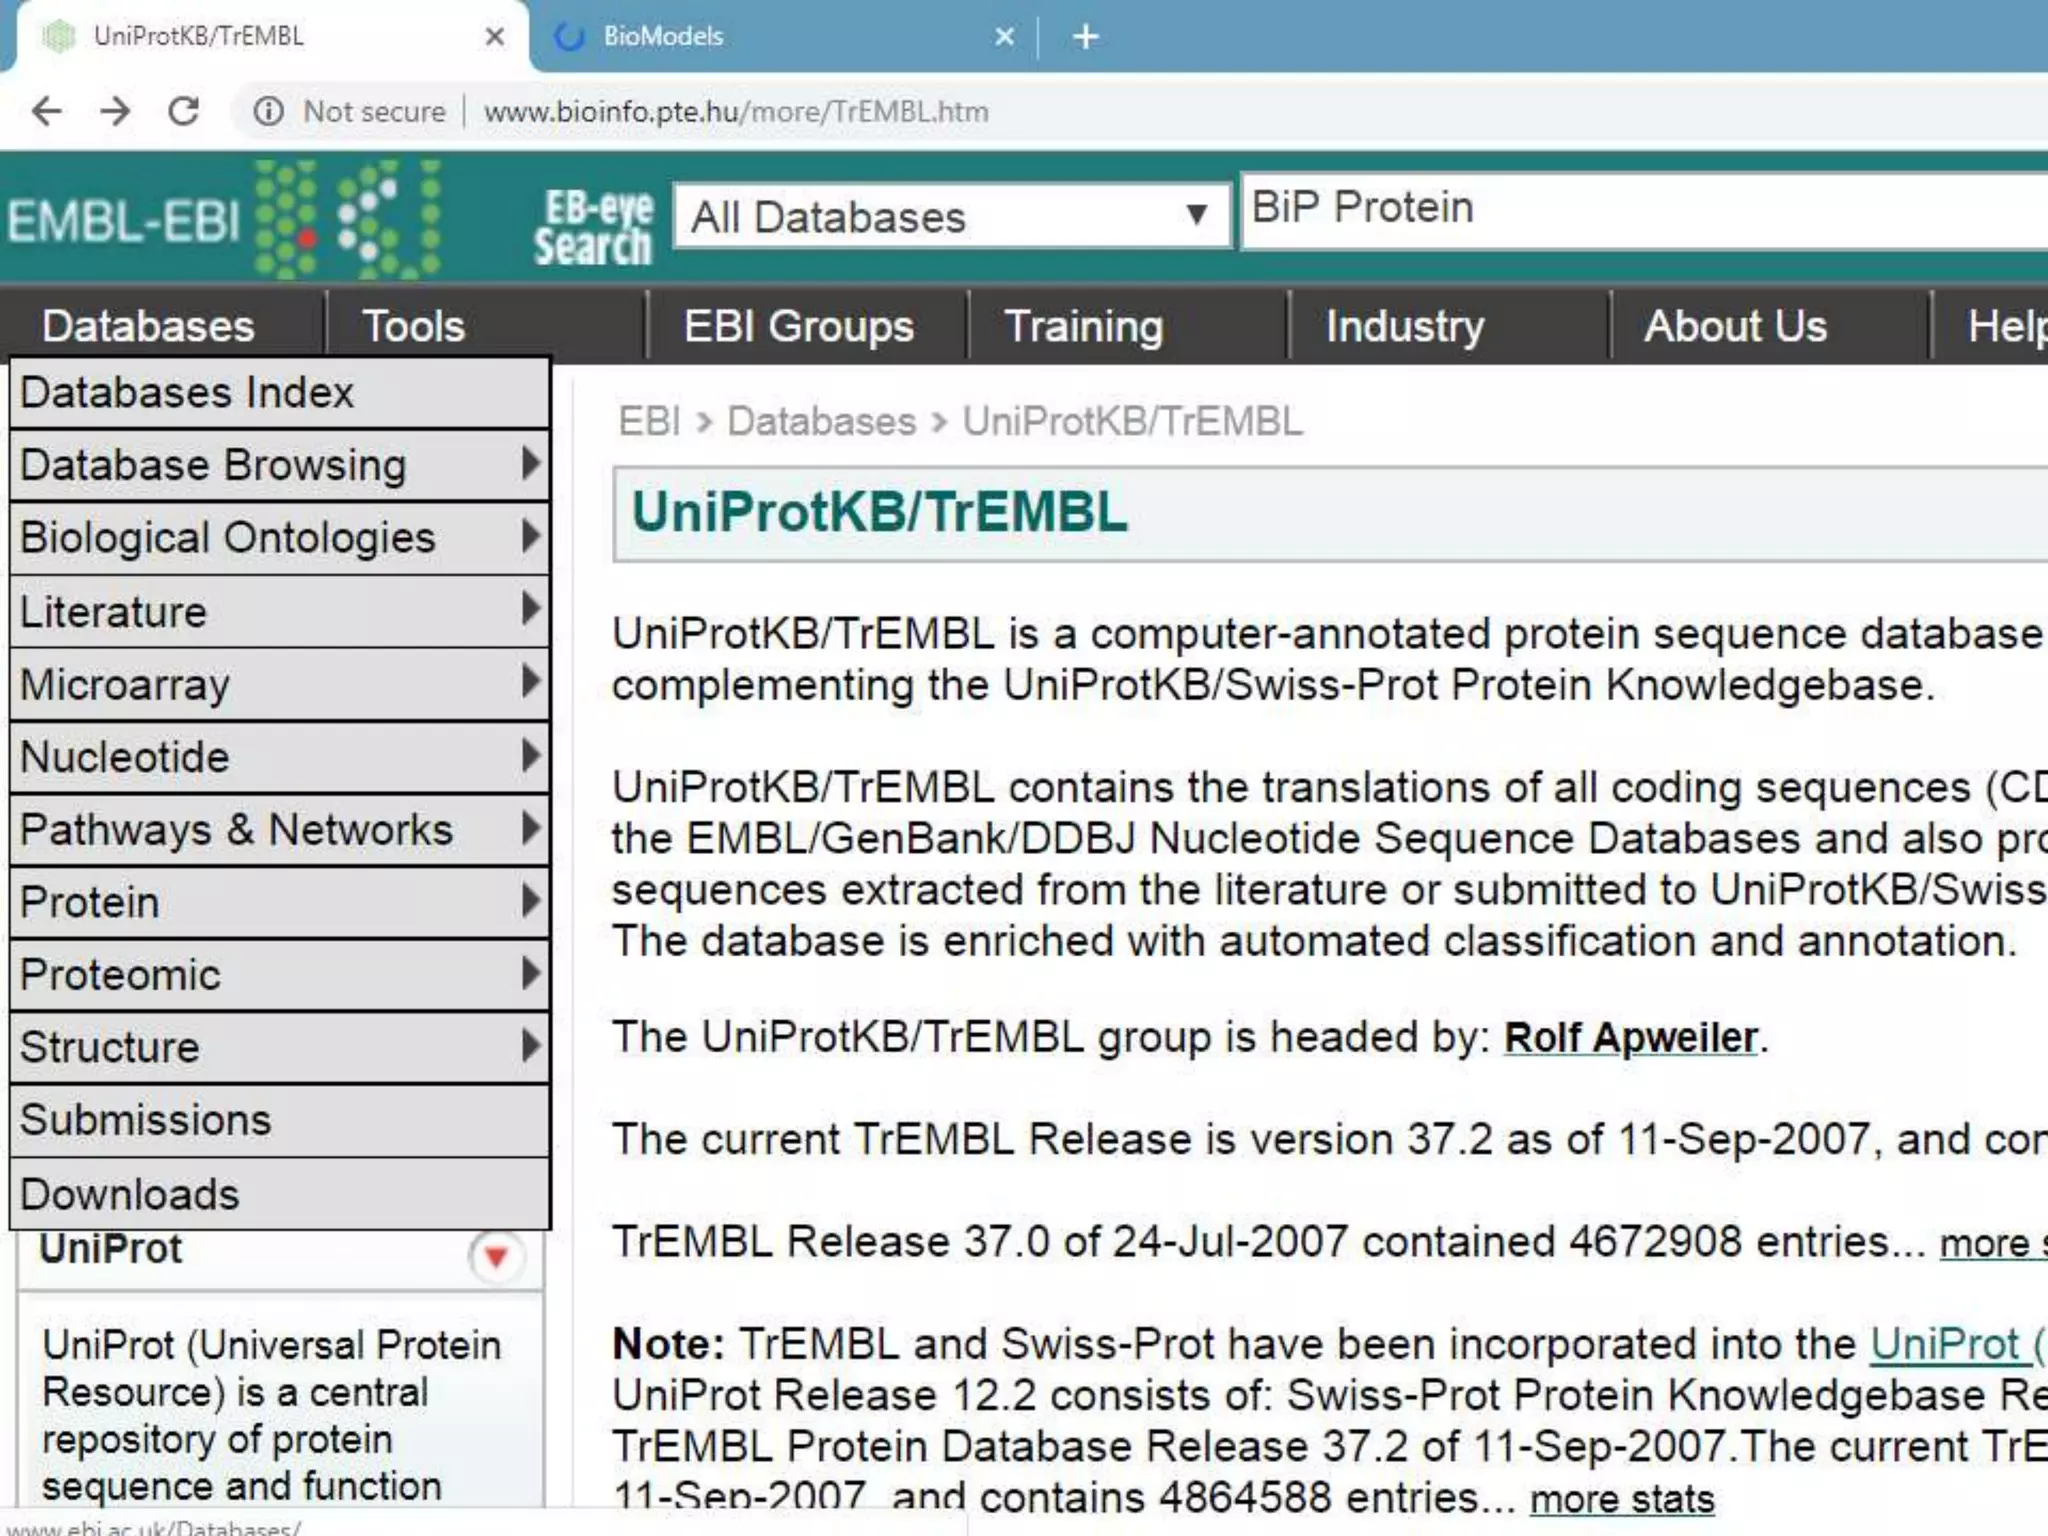This screenshot has height=1536, width=2048.
Task: Click the browser back arrow
Action: (x=46, y=111)
